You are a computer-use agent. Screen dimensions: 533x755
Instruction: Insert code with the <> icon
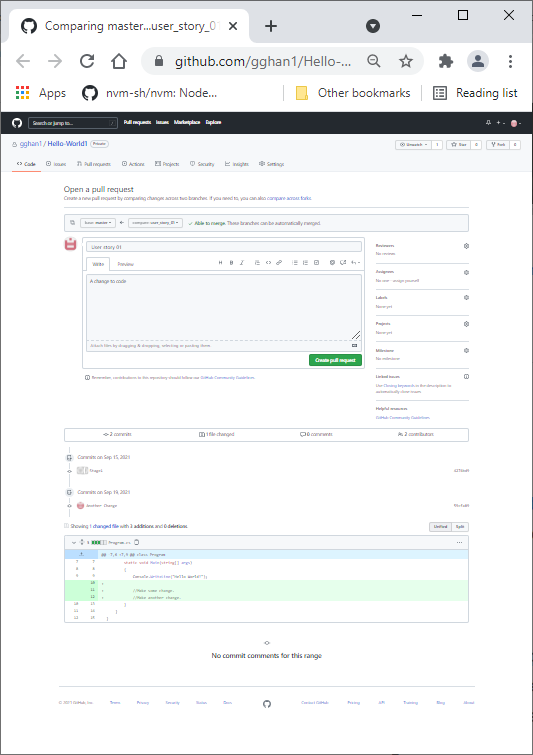pos(268,263)
